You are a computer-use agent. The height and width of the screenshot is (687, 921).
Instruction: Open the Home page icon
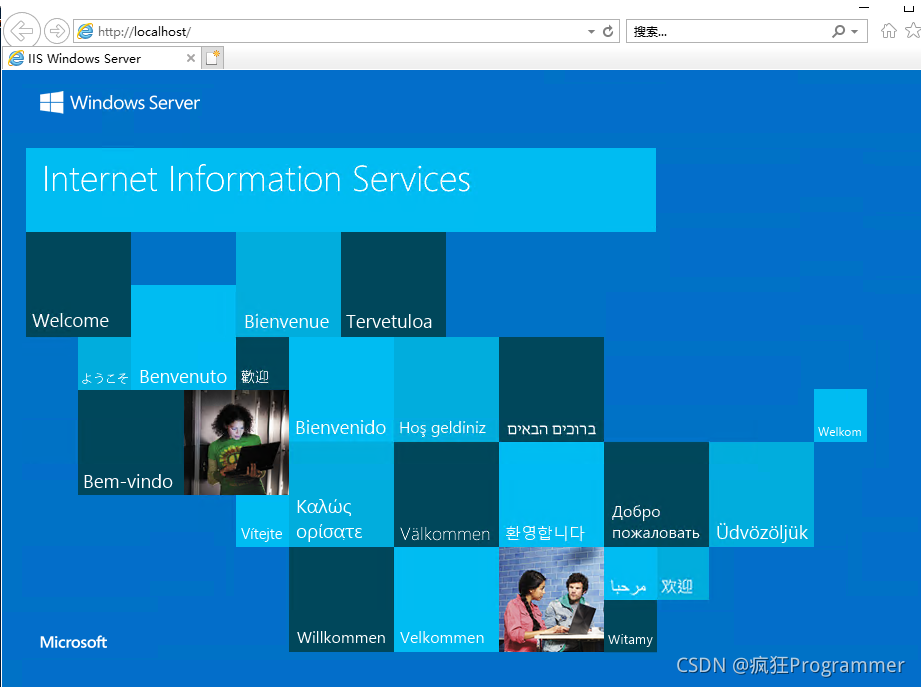click(888, 31)
